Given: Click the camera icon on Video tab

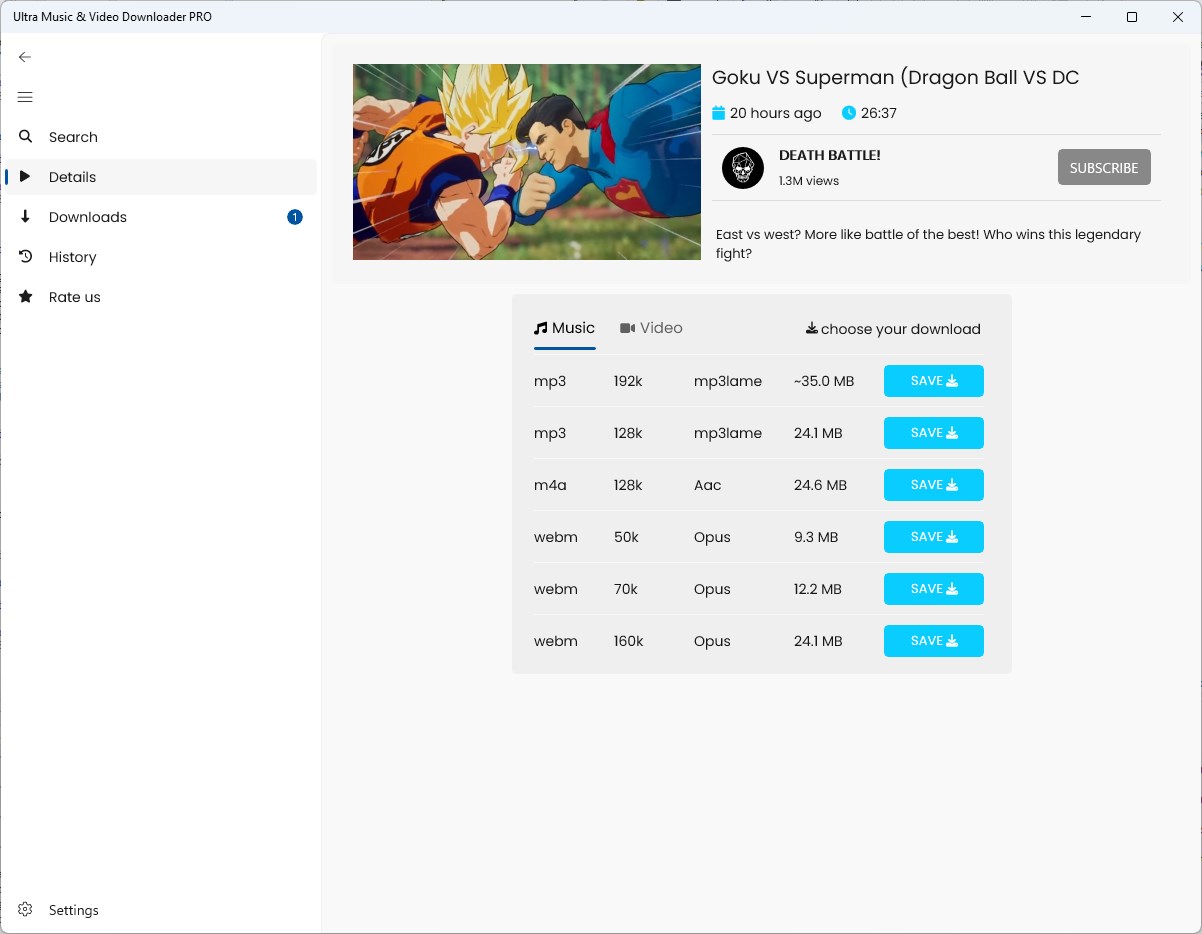Looking at the screenshot, I should (x=628, y=328).
